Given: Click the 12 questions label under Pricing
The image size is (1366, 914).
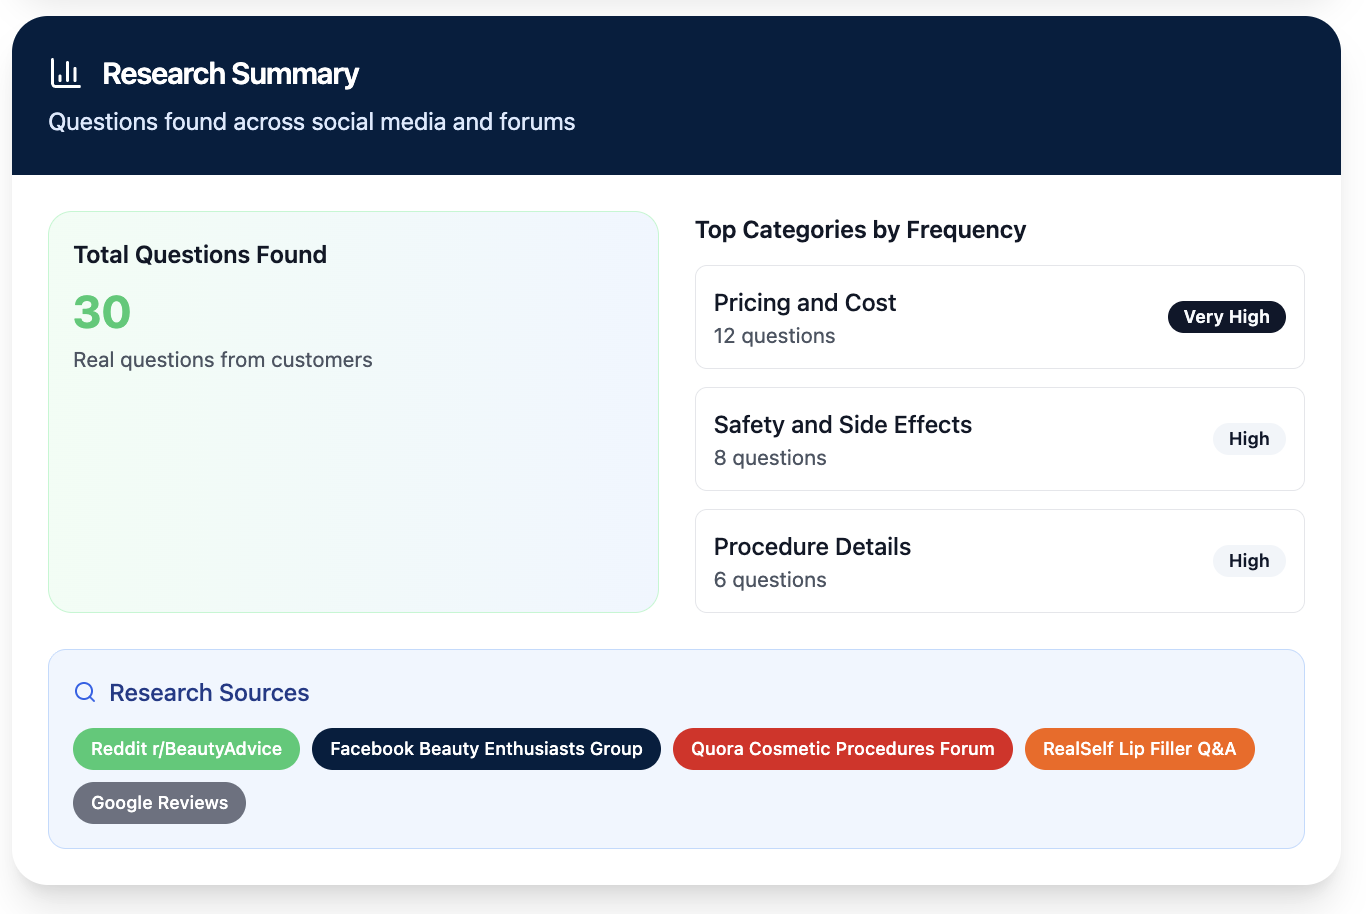Looking at the screenshot, I should pyautogui.click(x=774, y=336).
